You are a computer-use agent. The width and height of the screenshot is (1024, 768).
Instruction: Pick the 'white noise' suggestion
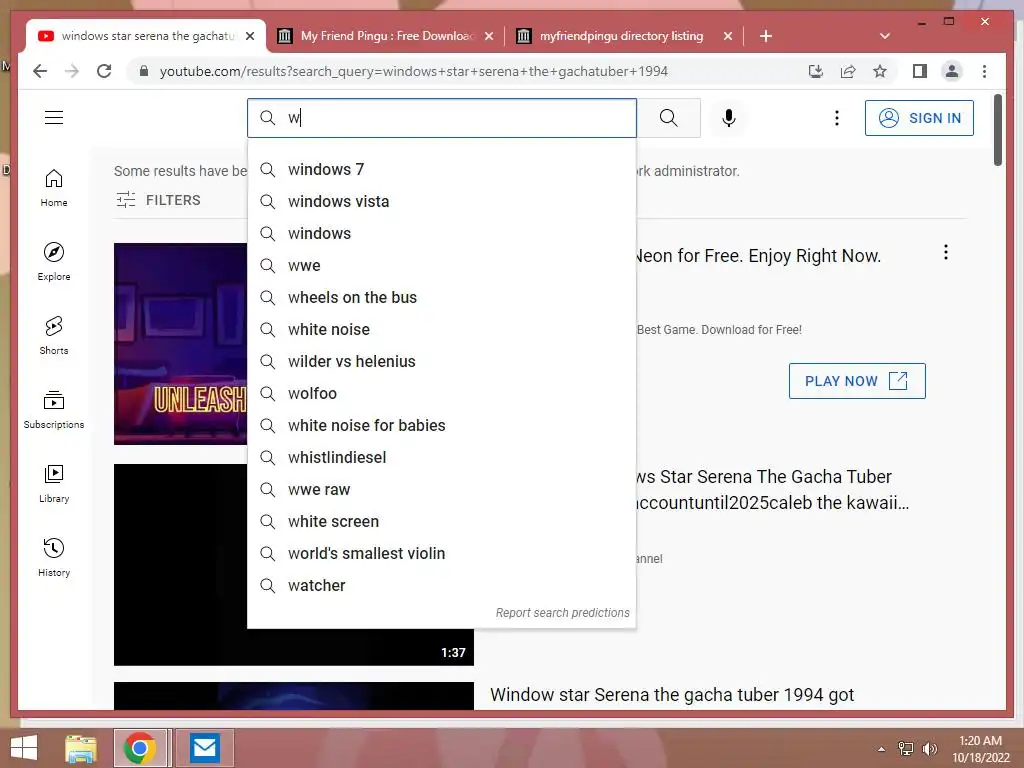[441, 330]
